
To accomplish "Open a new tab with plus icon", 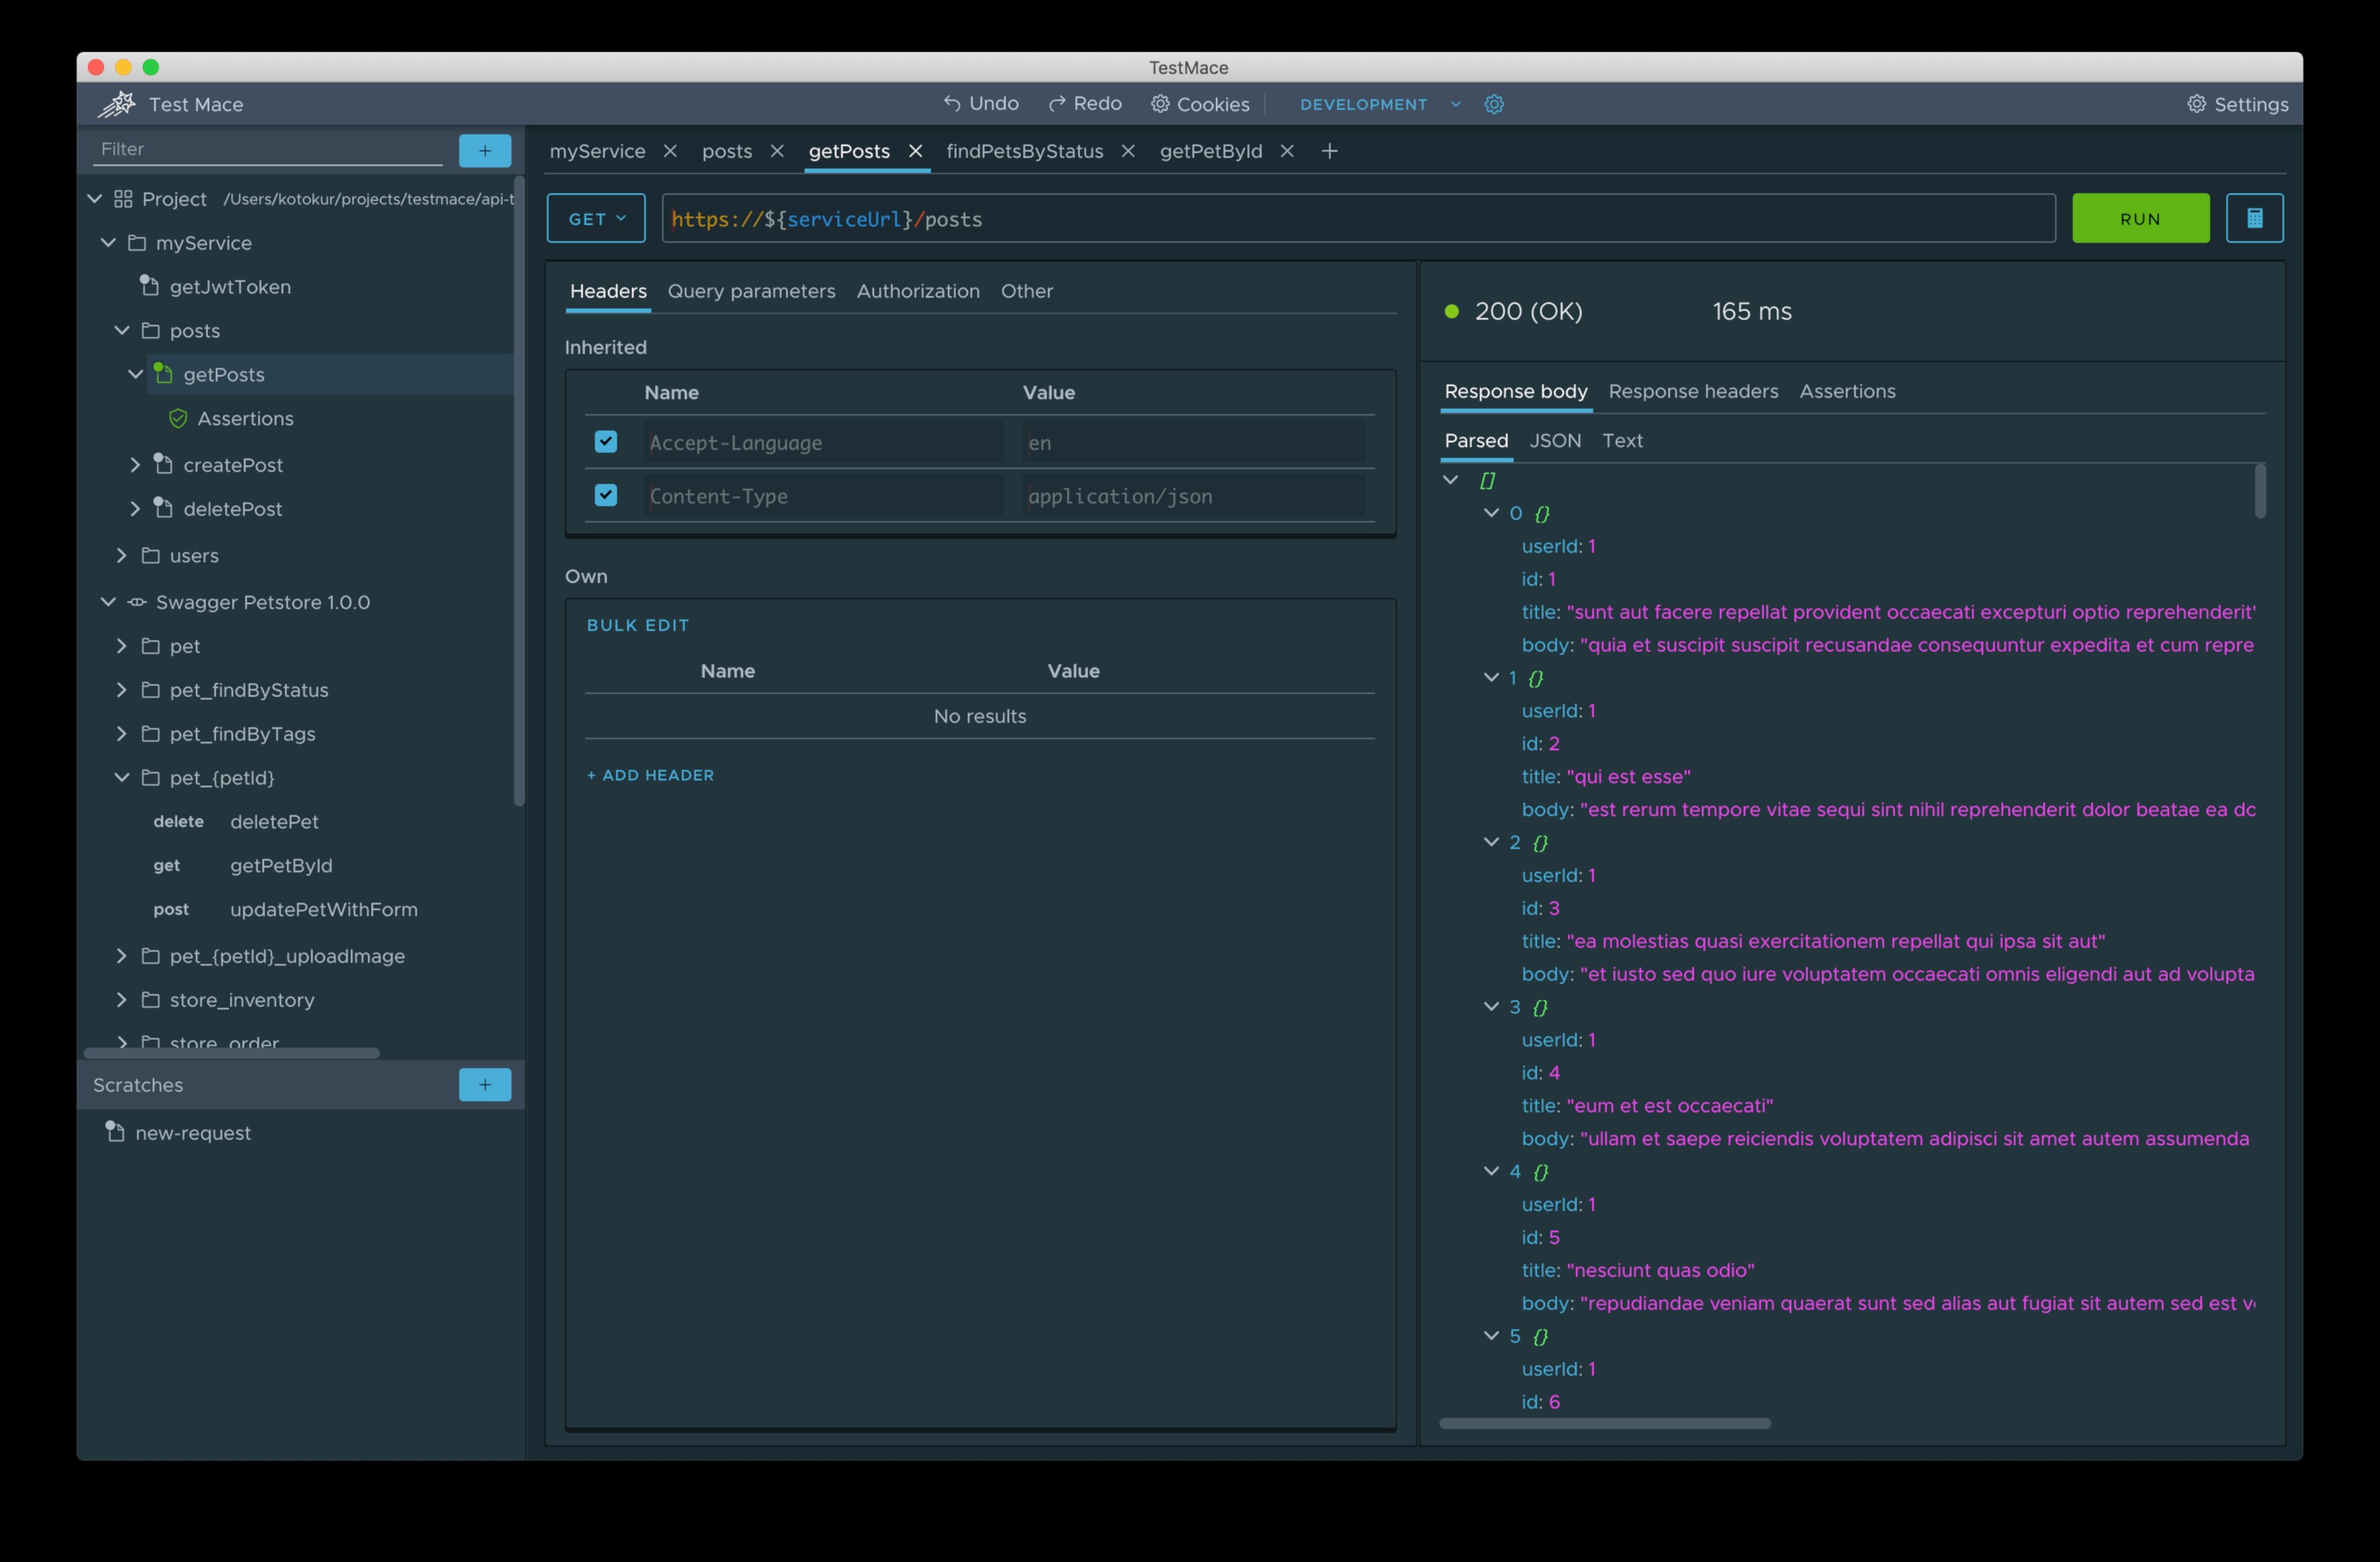I will coord(1329,151).
